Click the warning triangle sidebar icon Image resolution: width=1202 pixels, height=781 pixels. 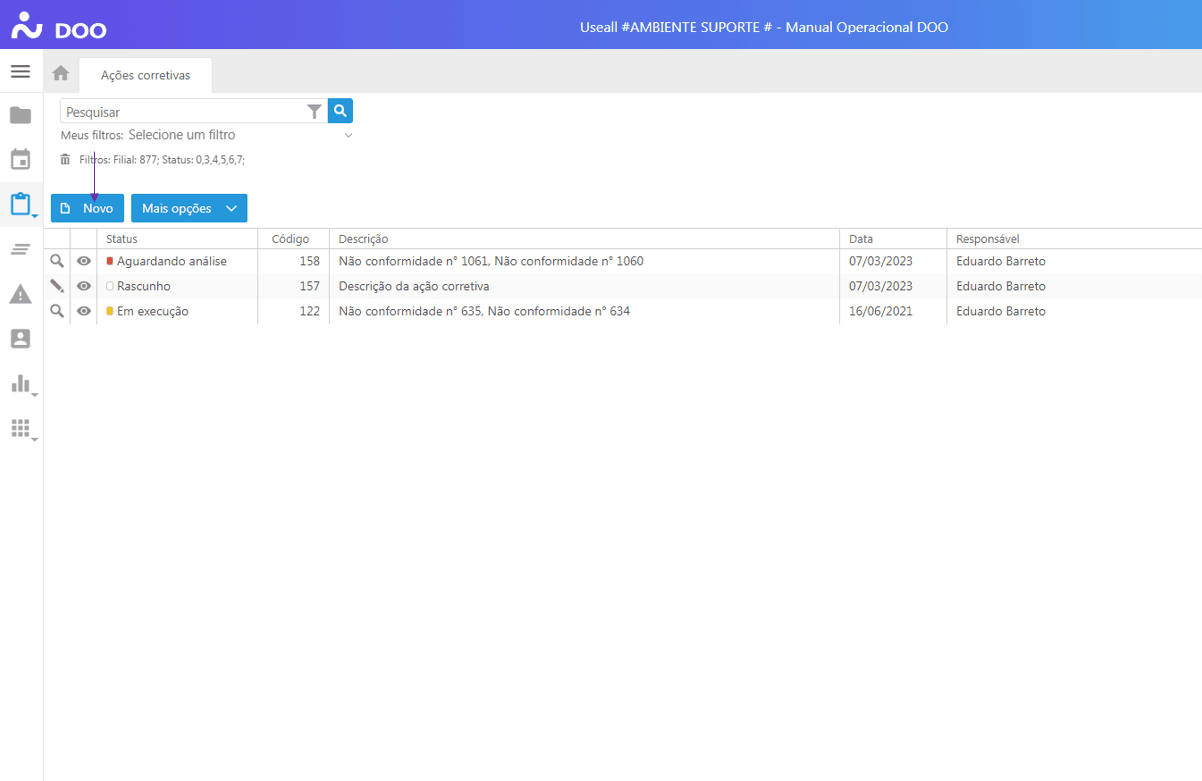click(x=20, y=294)
